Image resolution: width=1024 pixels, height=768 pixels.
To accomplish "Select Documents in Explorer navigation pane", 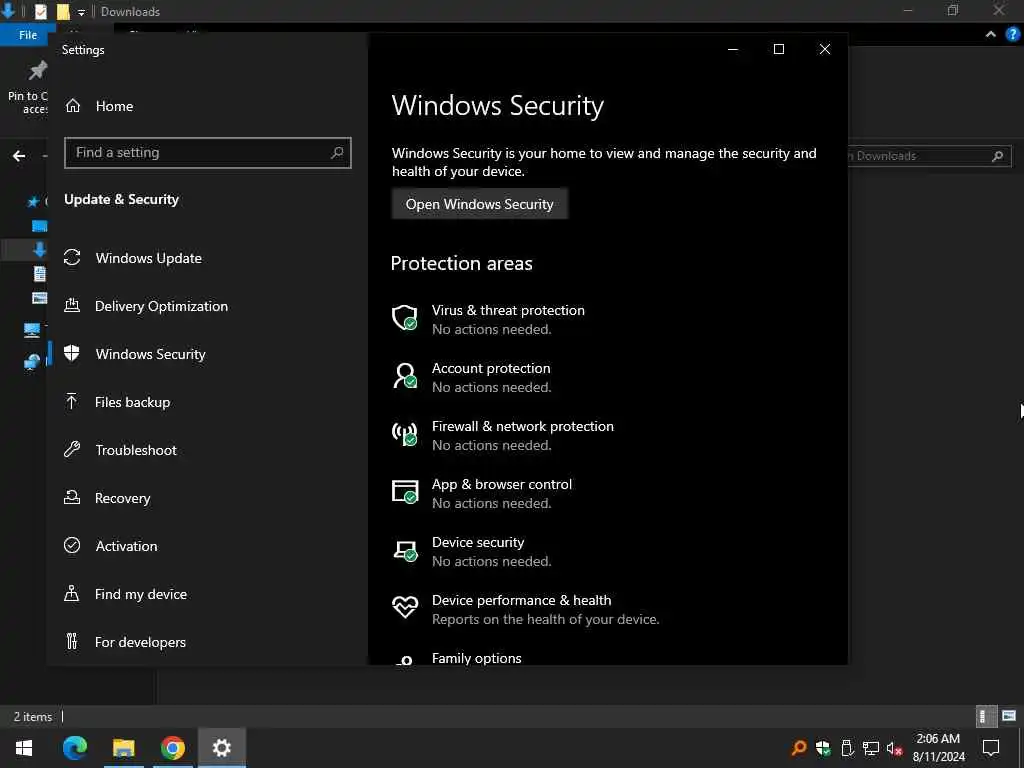I will [39, 273].
